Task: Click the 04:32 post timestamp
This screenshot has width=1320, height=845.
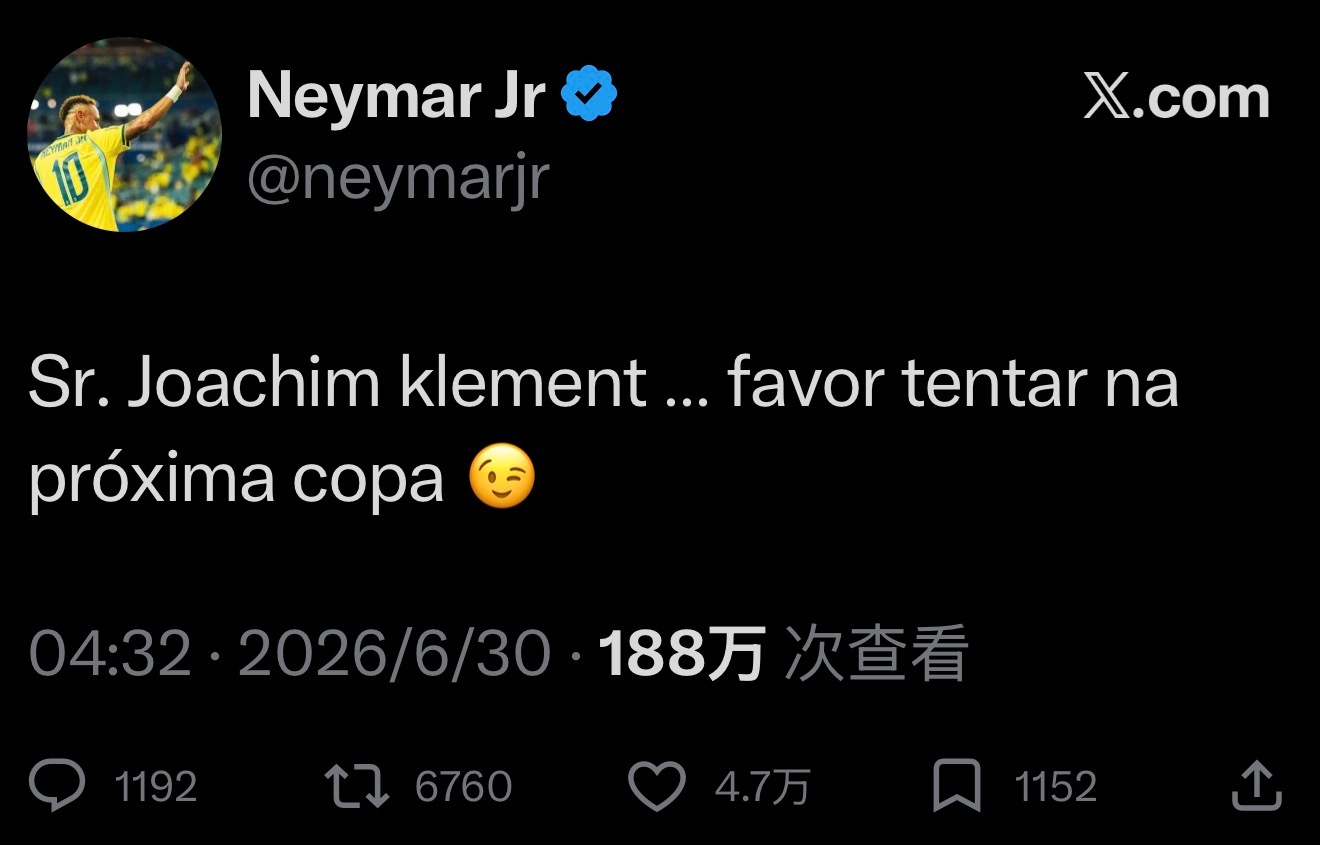Action: (x=110, y=654)
